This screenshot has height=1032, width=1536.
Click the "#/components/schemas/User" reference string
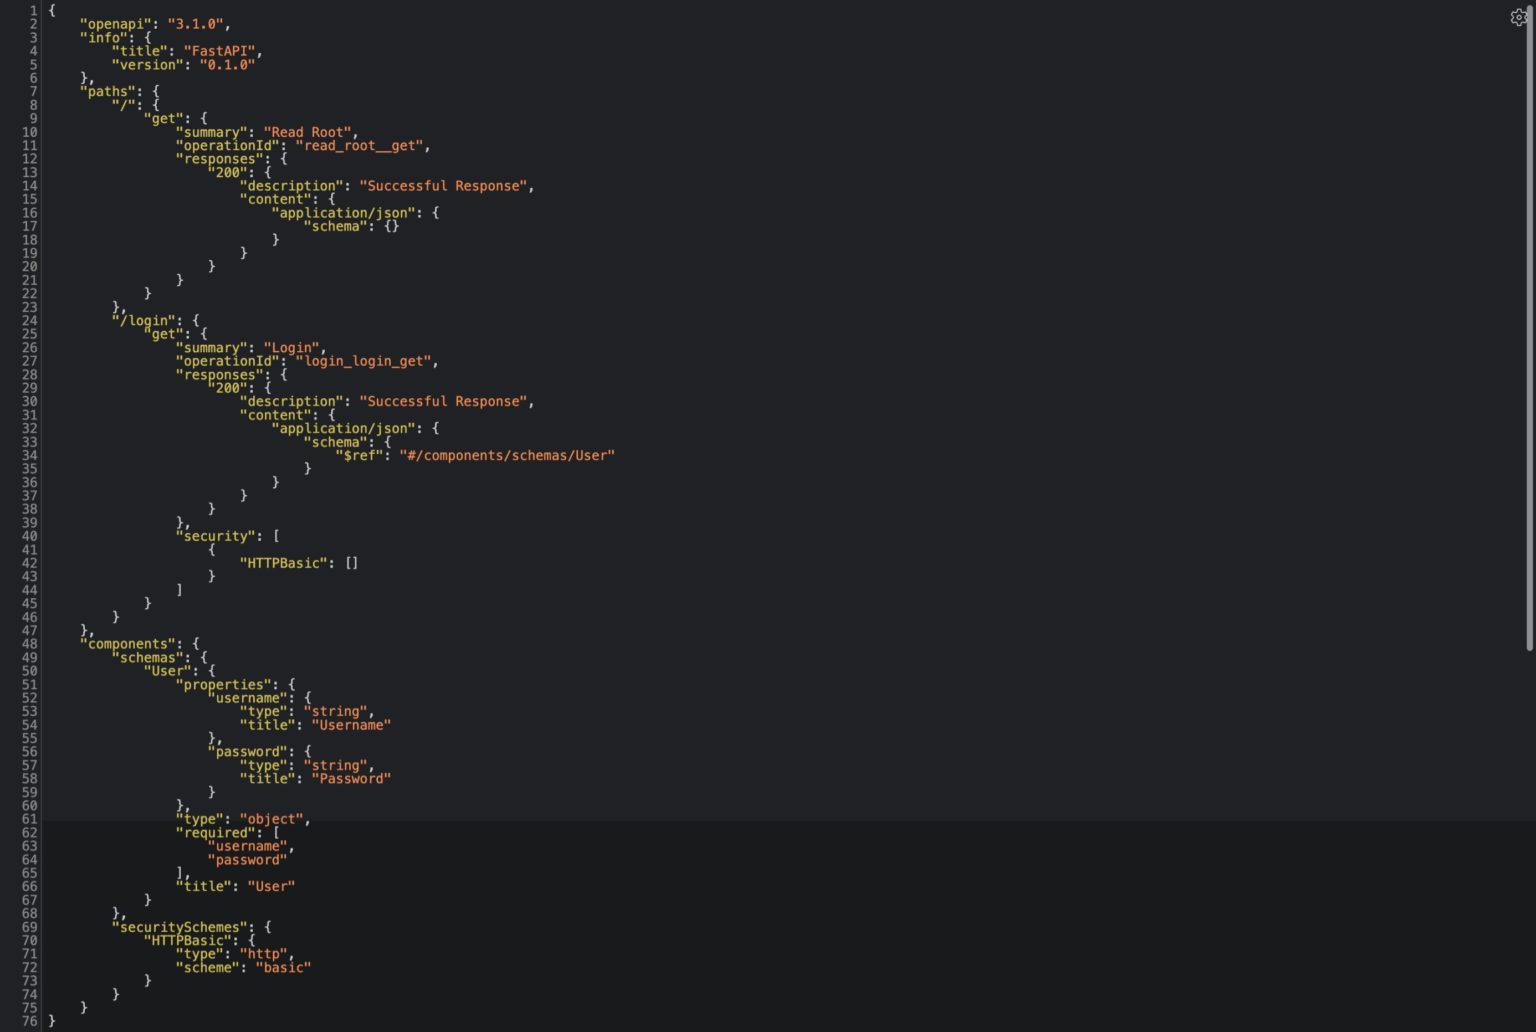[507, 455]
